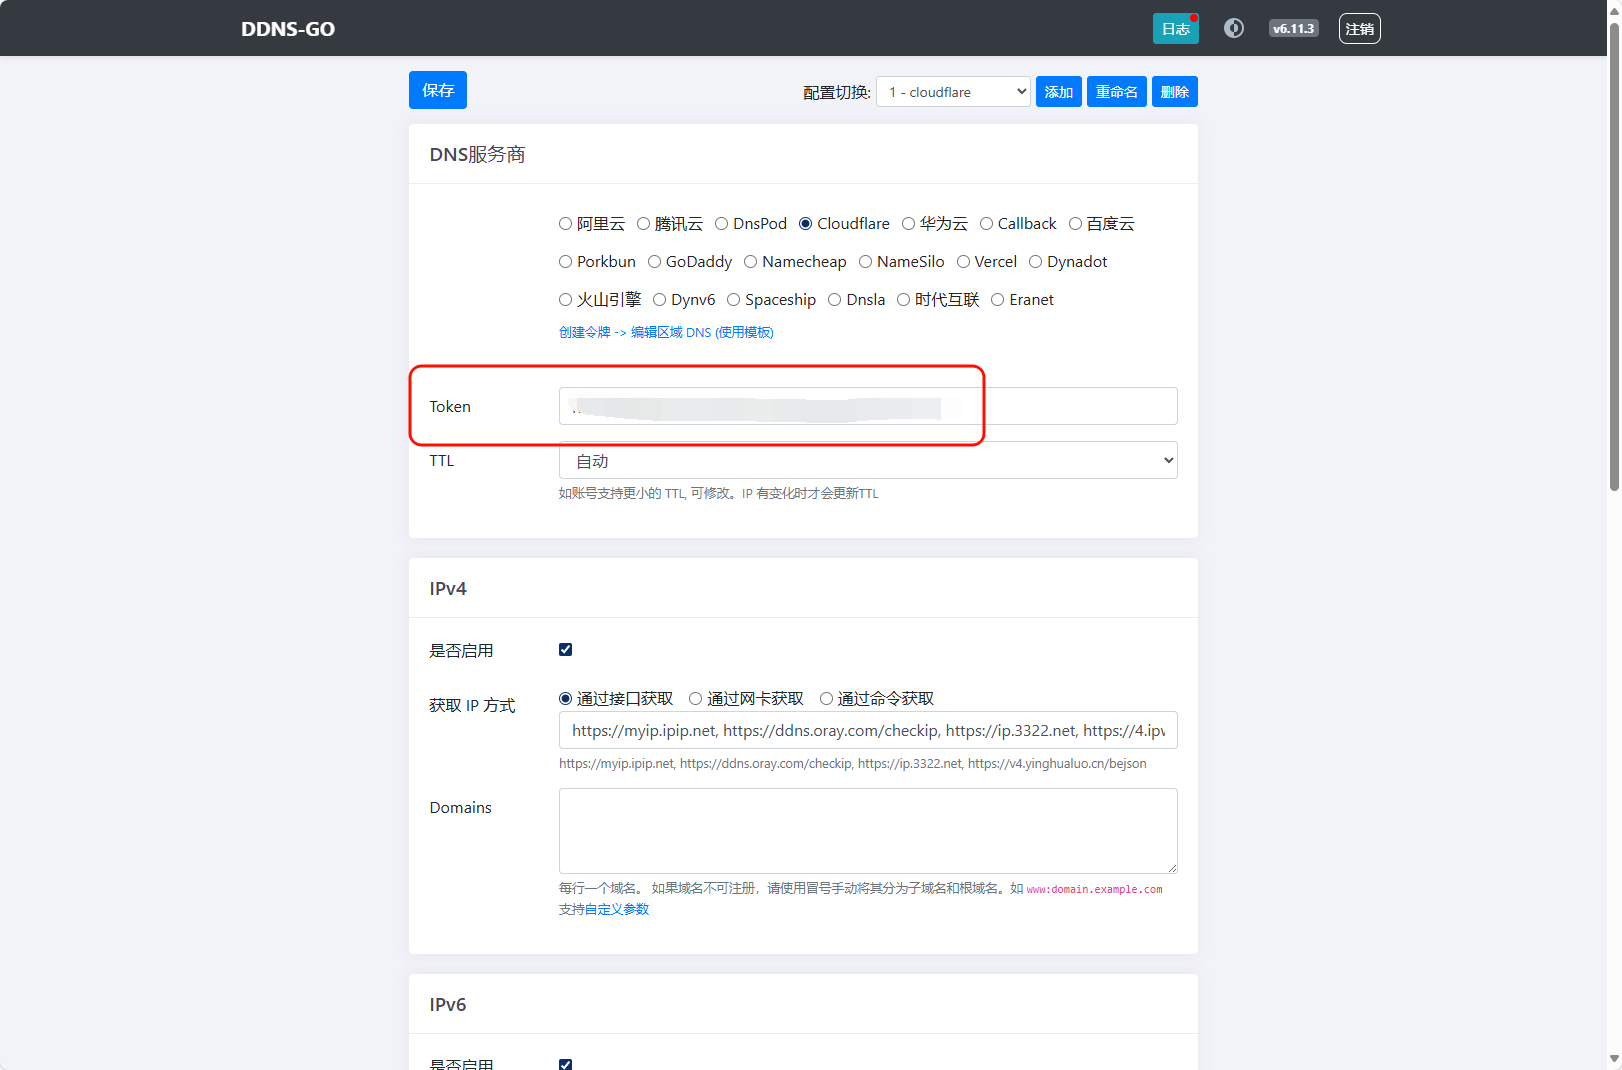1622x1070 pixels.
Task: Select the 阿里云 DNS provider radio
Action: [x=566, y=224]
